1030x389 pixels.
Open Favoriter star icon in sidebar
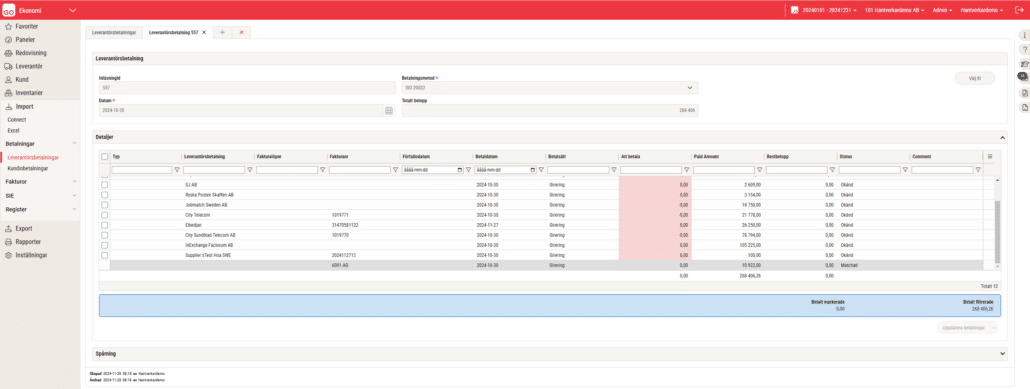pyautogui.click(x=9, y=27)
